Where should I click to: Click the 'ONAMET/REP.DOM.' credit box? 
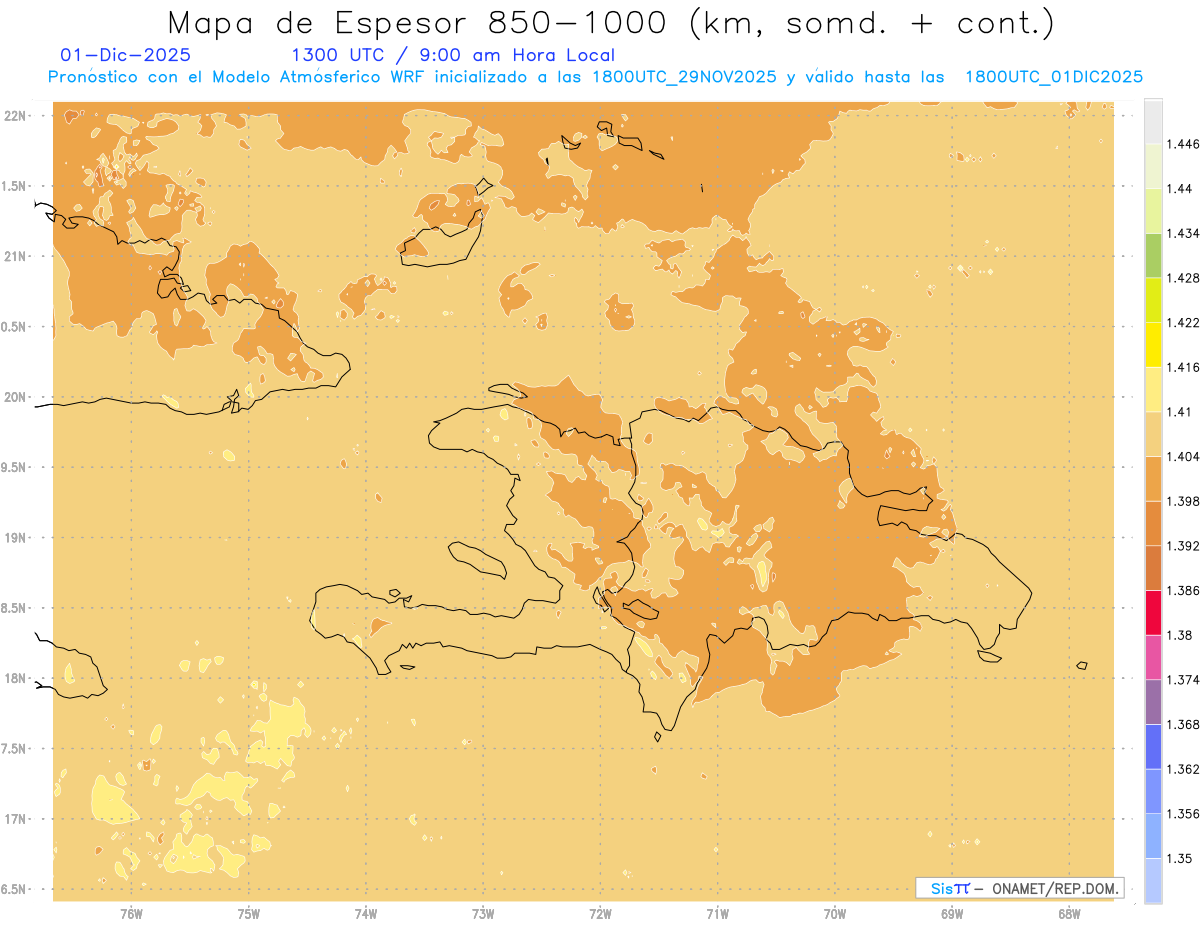click(1019, 888)
